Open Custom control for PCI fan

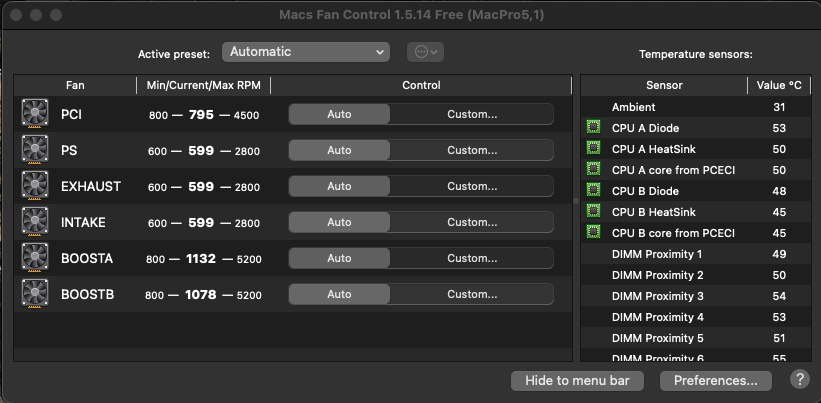pyautogui.click(x=472, y=114)
